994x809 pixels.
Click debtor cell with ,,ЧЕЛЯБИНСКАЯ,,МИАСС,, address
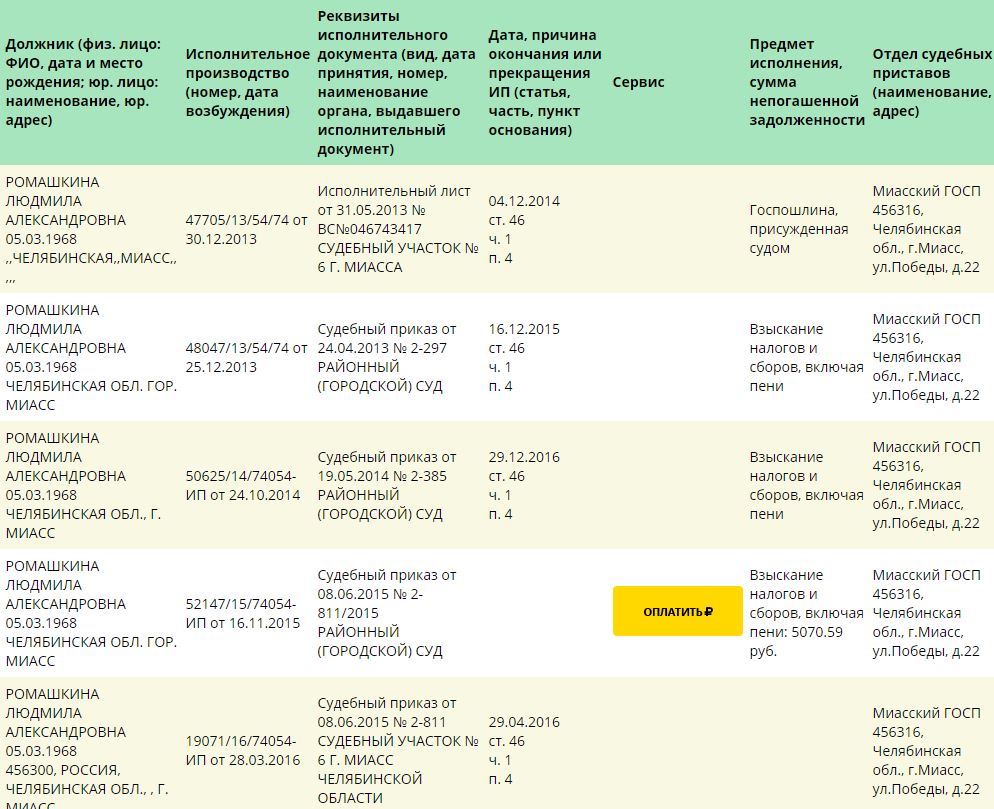[91, 230]
